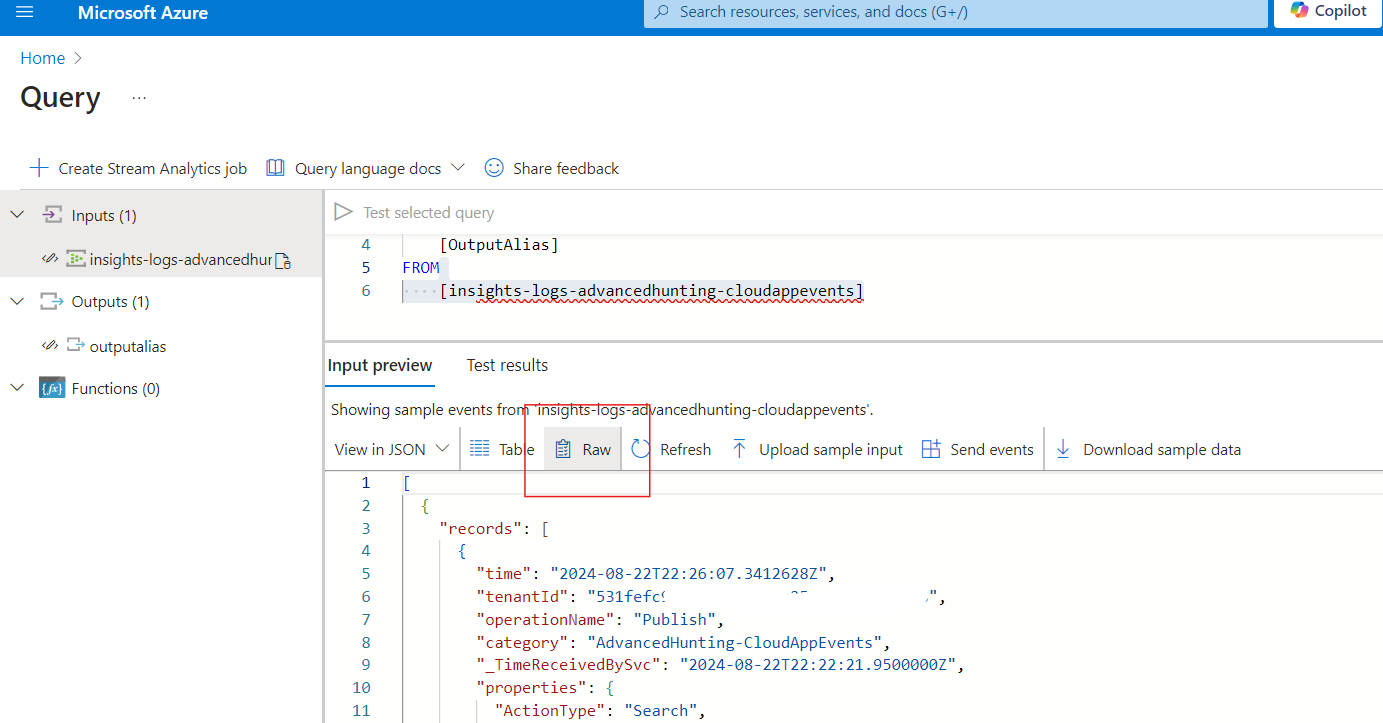Viewport: 1383px width, 723px height.
Task: Click the event hub icon beside insights-logs input
Action: pyautogui.click(x=76, y=259)
